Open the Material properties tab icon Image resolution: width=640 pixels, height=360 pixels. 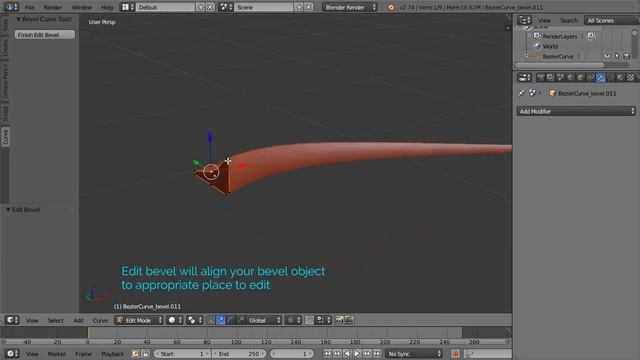pos(620,77)
